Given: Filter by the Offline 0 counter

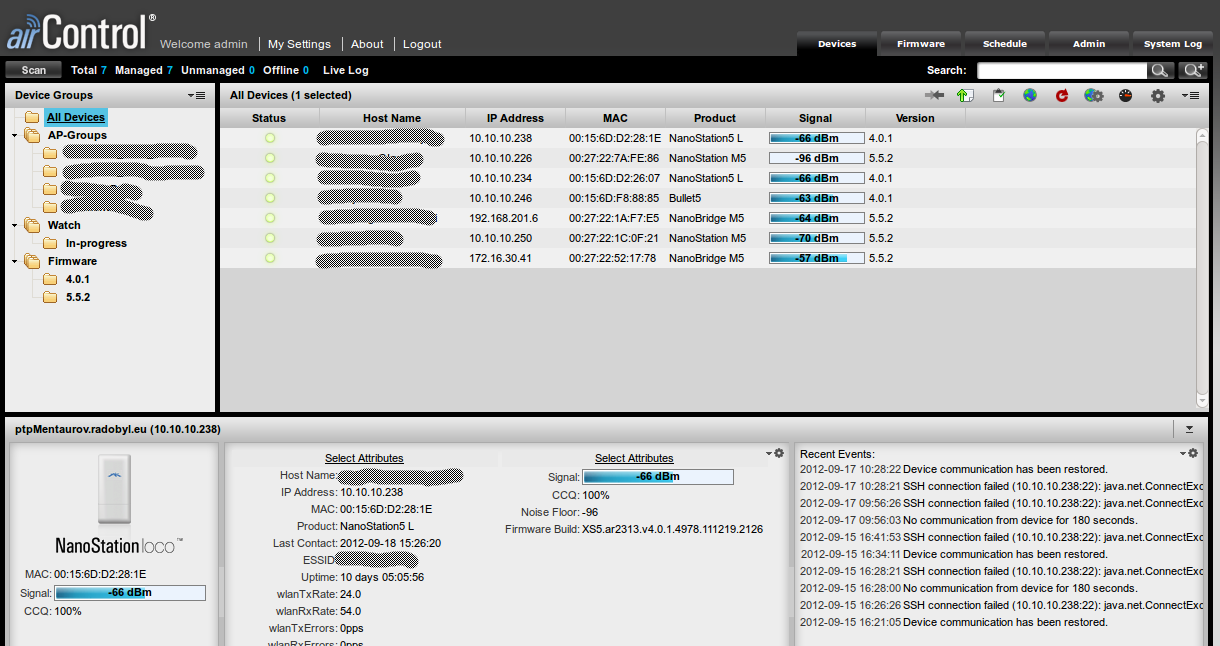Looking at the screenshot, I should [286, 70].
